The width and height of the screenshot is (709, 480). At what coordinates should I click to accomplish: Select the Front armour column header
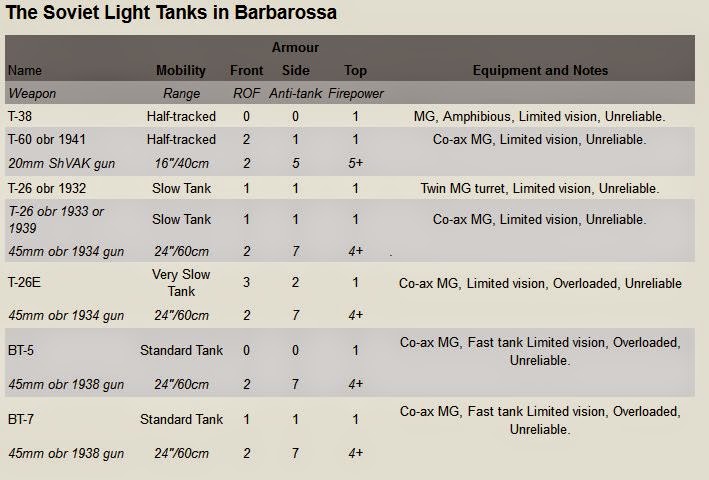[x=246, y=71]
